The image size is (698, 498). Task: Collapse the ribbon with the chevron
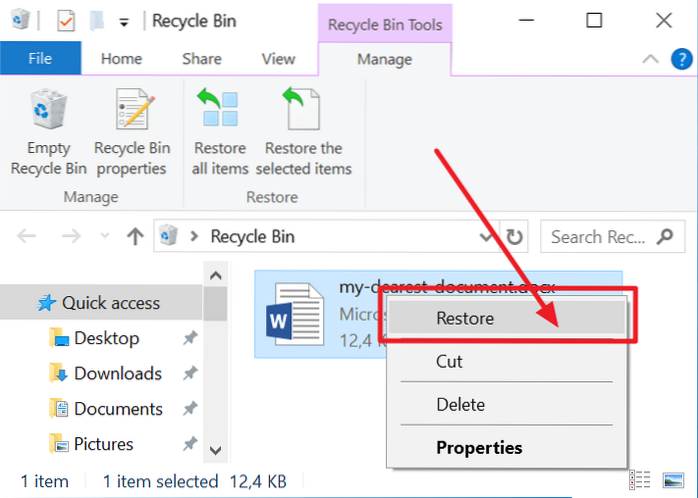[650, 59]
